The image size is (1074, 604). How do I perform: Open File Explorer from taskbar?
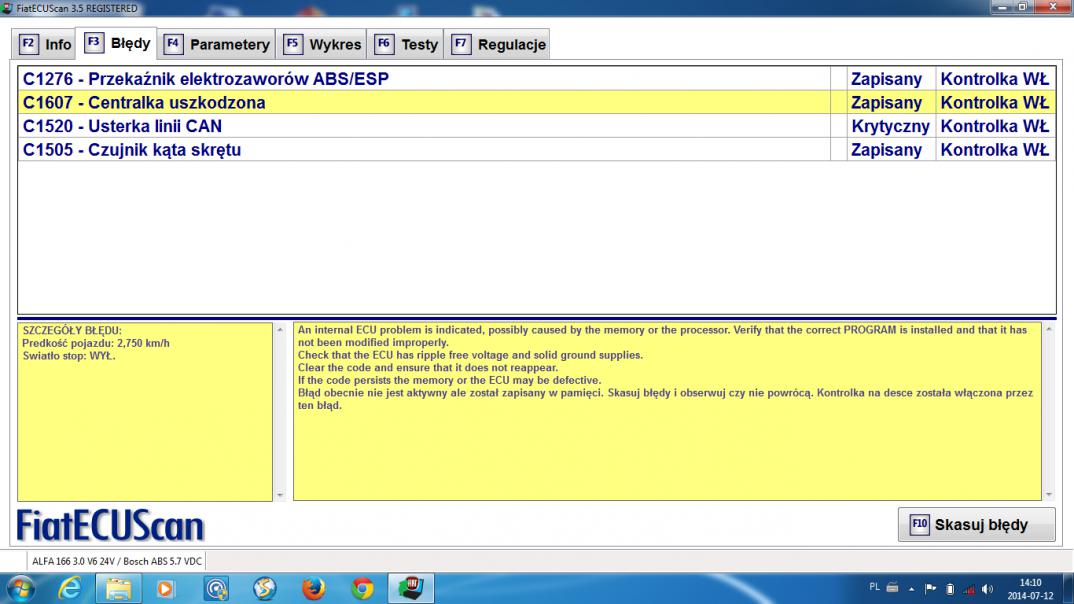118,589
